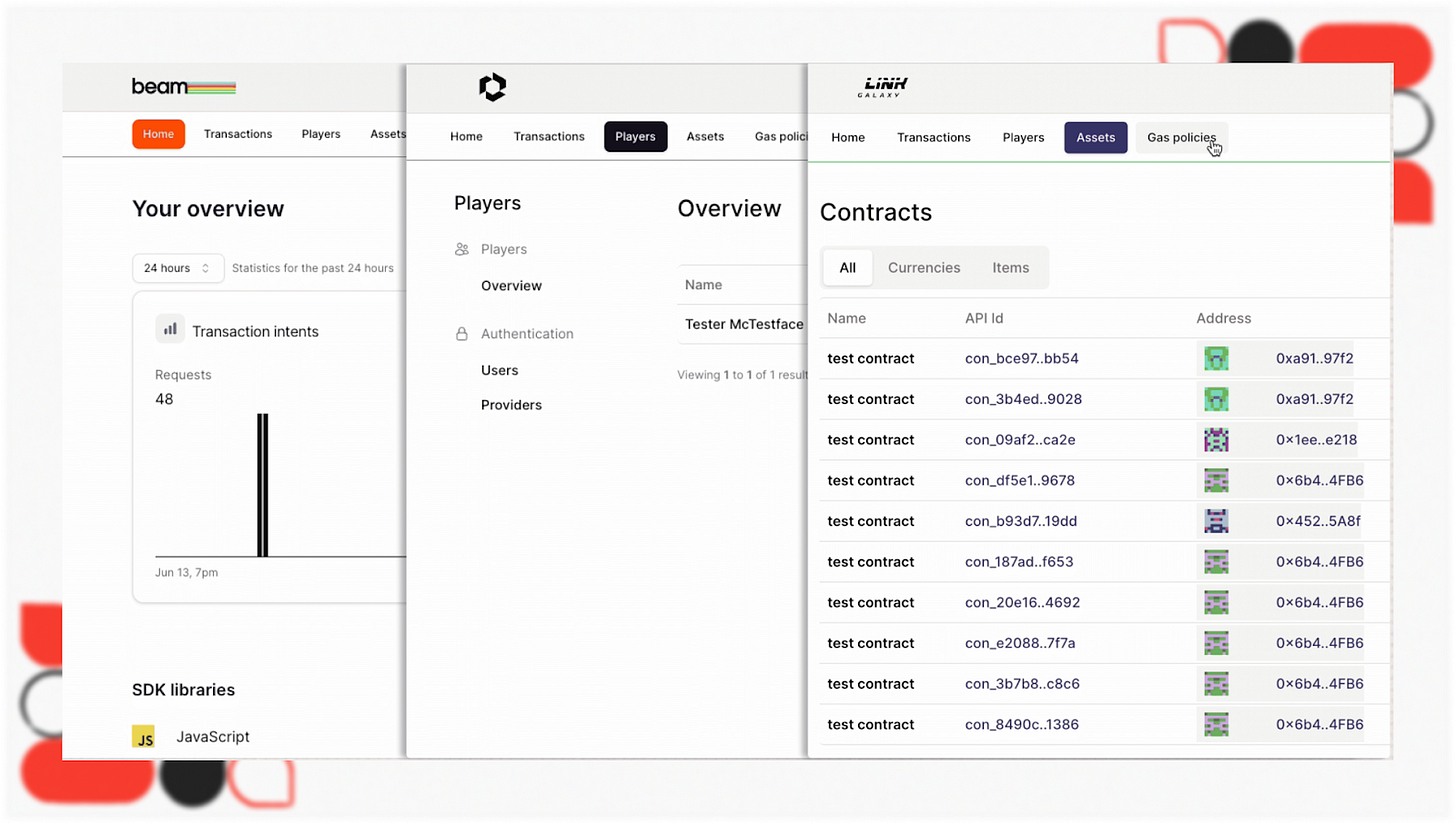This screenshot has width=1456, height=824.
Task: Click the Address column header
Action: [x=1224, y=318]
